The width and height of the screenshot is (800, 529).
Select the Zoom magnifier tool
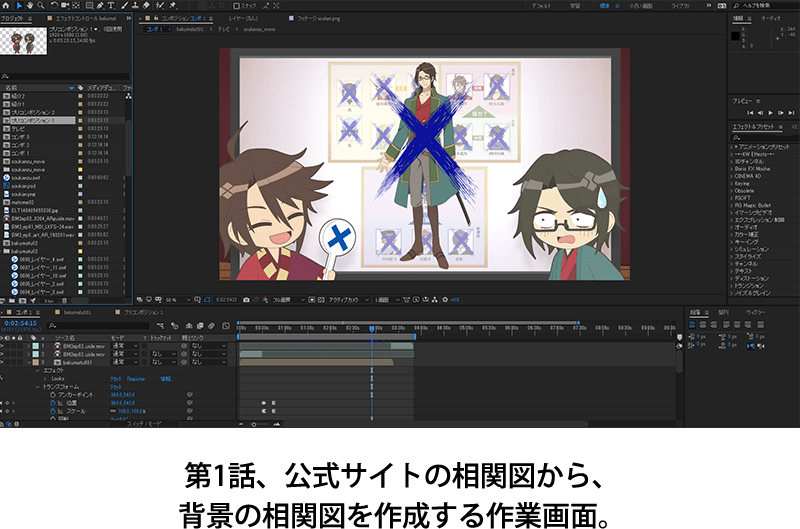coord(40,5)
